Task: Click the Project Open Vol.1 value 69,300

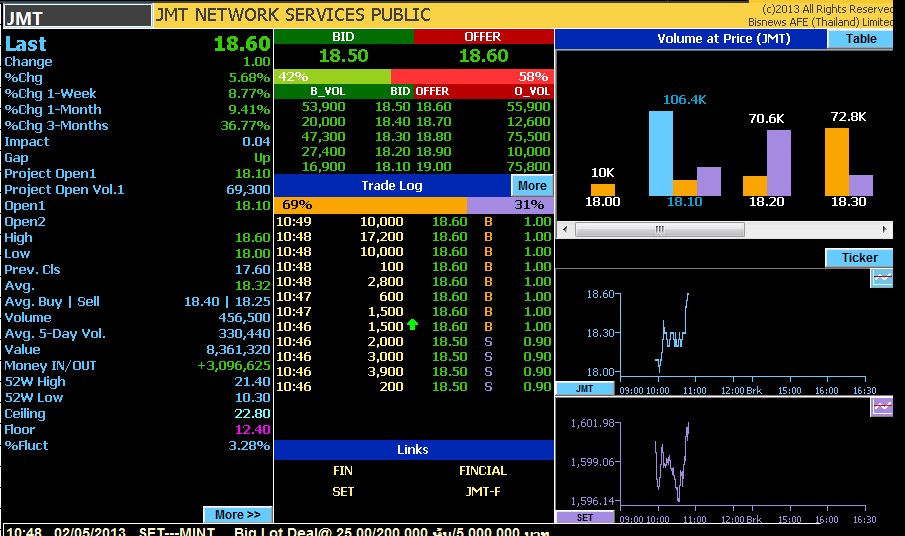Action: click(248, 189)
